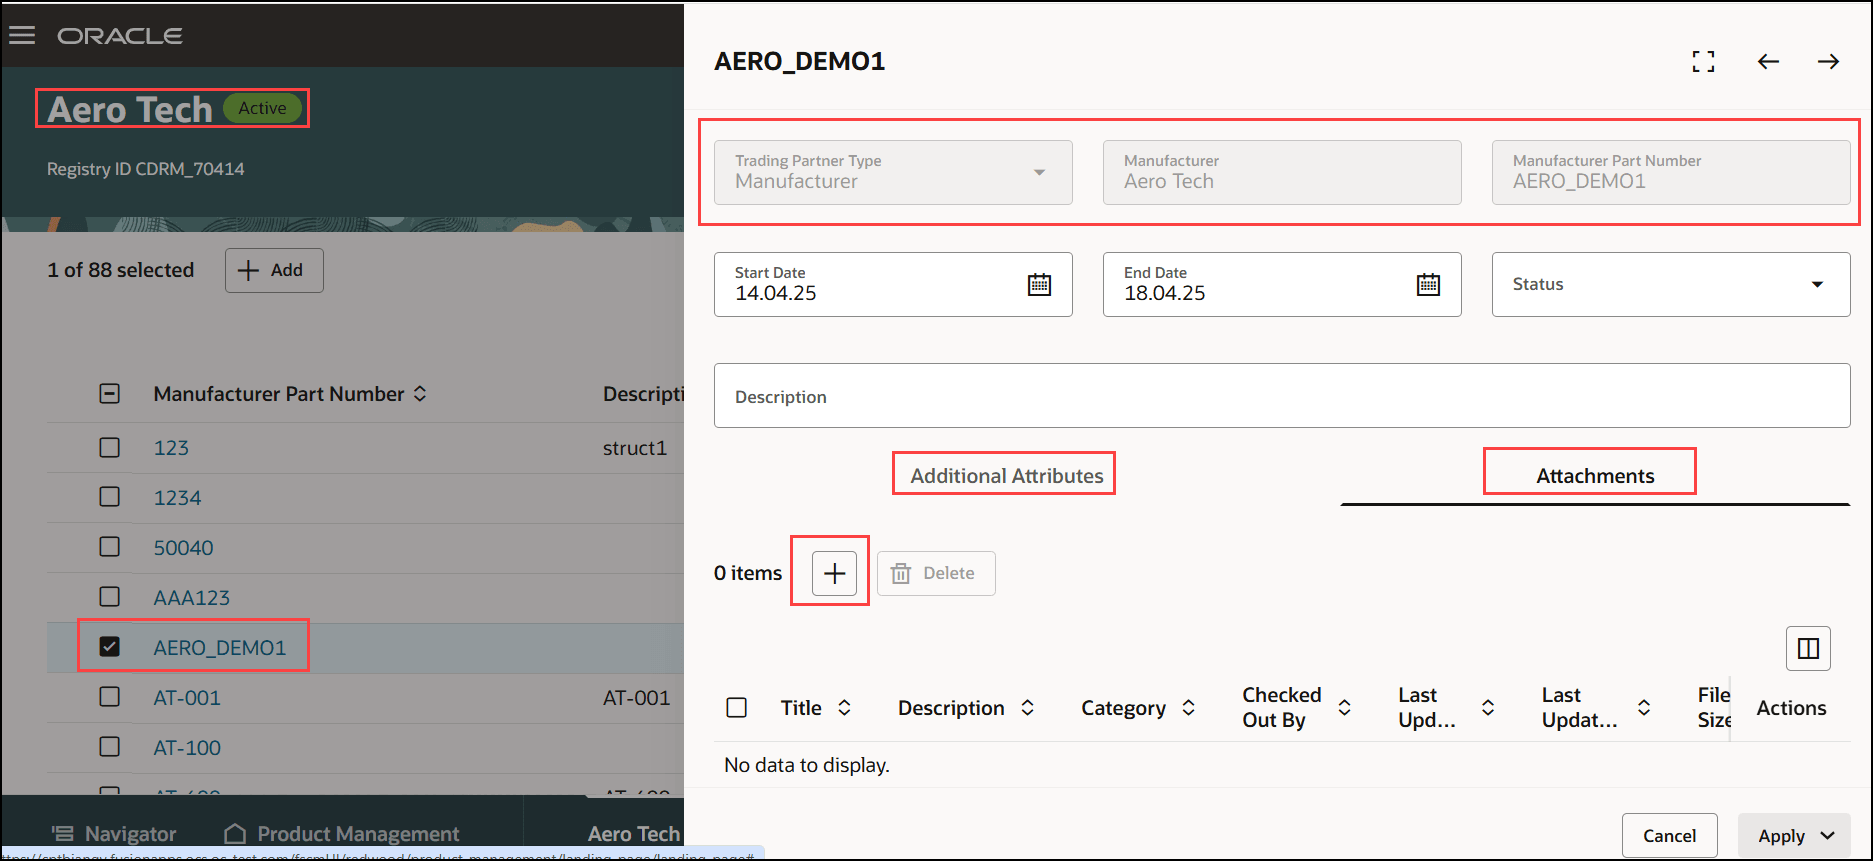Switch to the Attachments tab
The image size is (1873, 861).
tap(1595, 476)
